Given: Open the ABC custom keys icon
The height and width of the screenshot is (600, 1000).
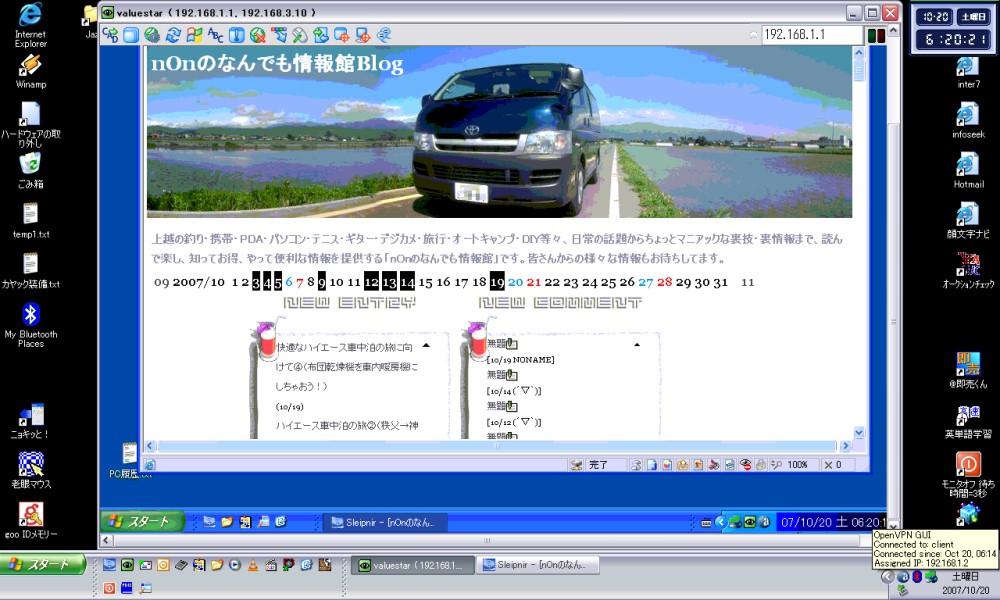Looking at the screenshot, I should 216,34.
